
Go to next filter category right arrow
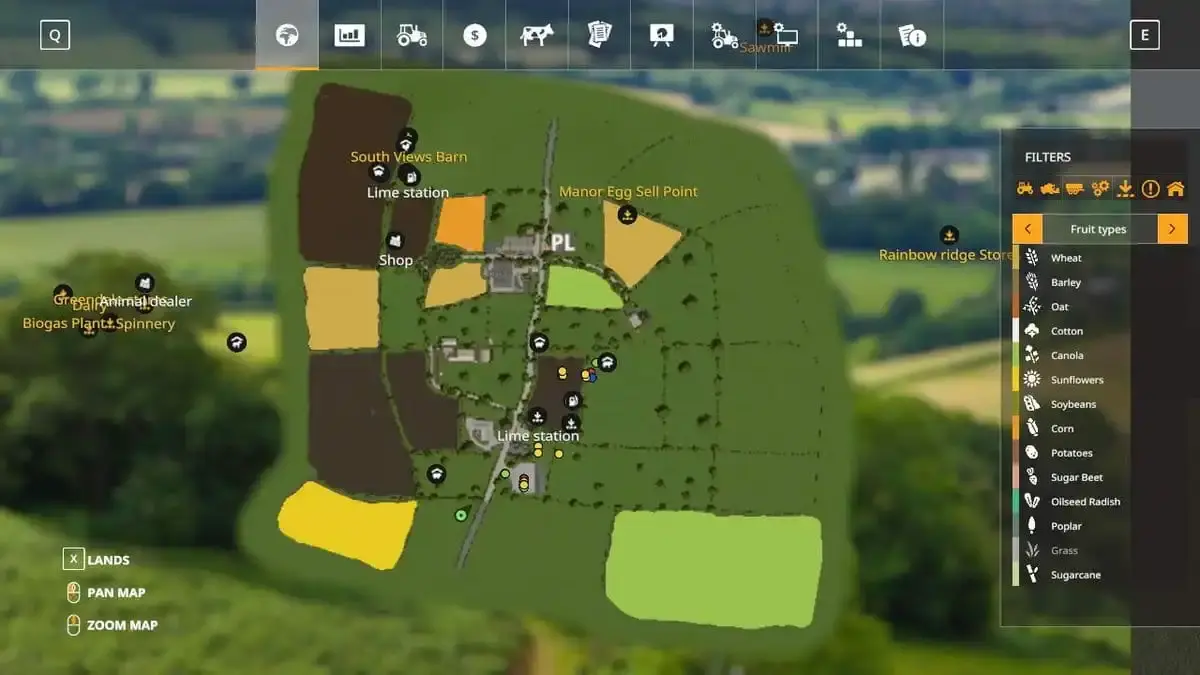coord(1173,229)
